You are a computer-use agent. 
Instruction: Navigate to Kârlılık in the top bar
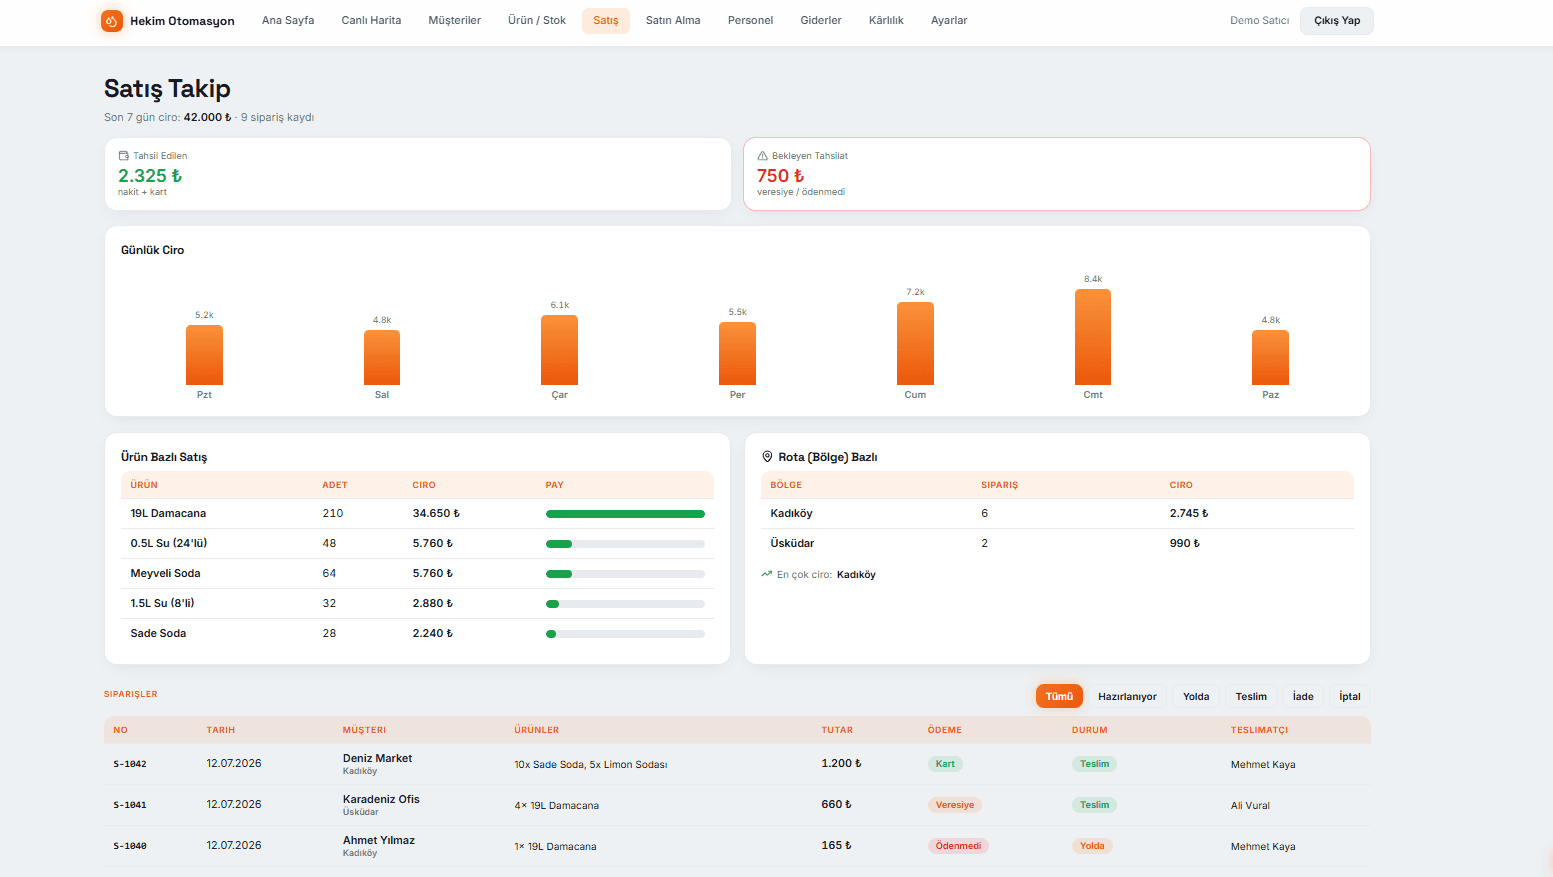coord(886,20)
